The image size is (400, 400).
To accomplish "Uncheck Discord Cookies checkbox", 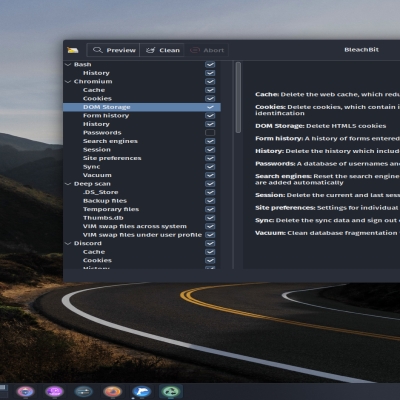I will point(210,260).
